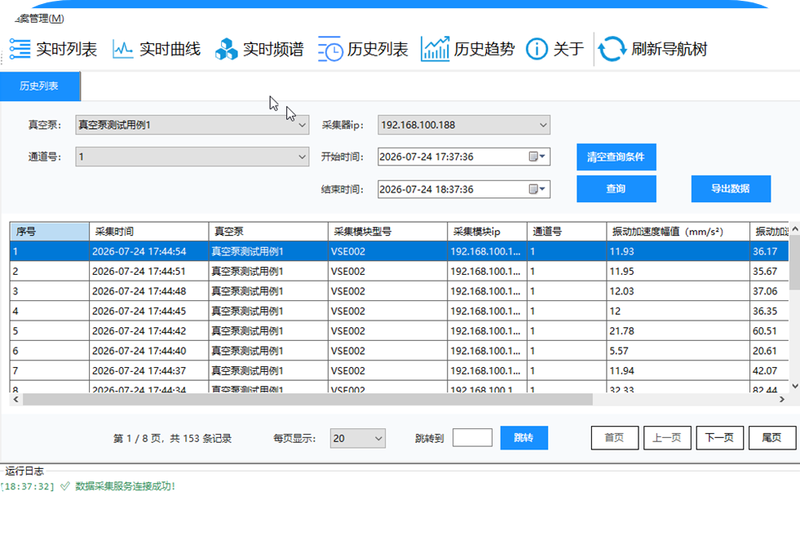Viewport: 800px width, 540px height.
Task: Select row with time 2026-07-24 17:44:42
Action: [399, 331]
